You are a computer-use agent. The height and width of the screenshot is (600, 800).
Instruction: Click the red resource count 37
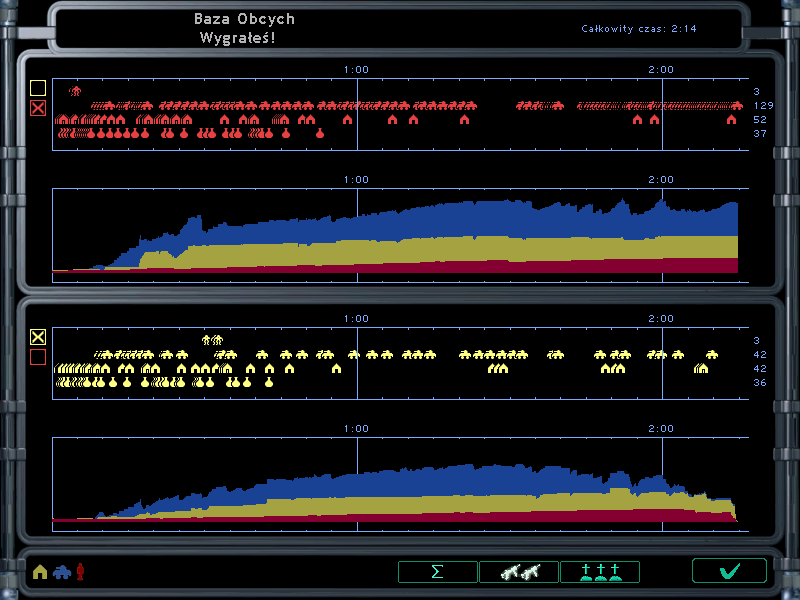point(760,134)
